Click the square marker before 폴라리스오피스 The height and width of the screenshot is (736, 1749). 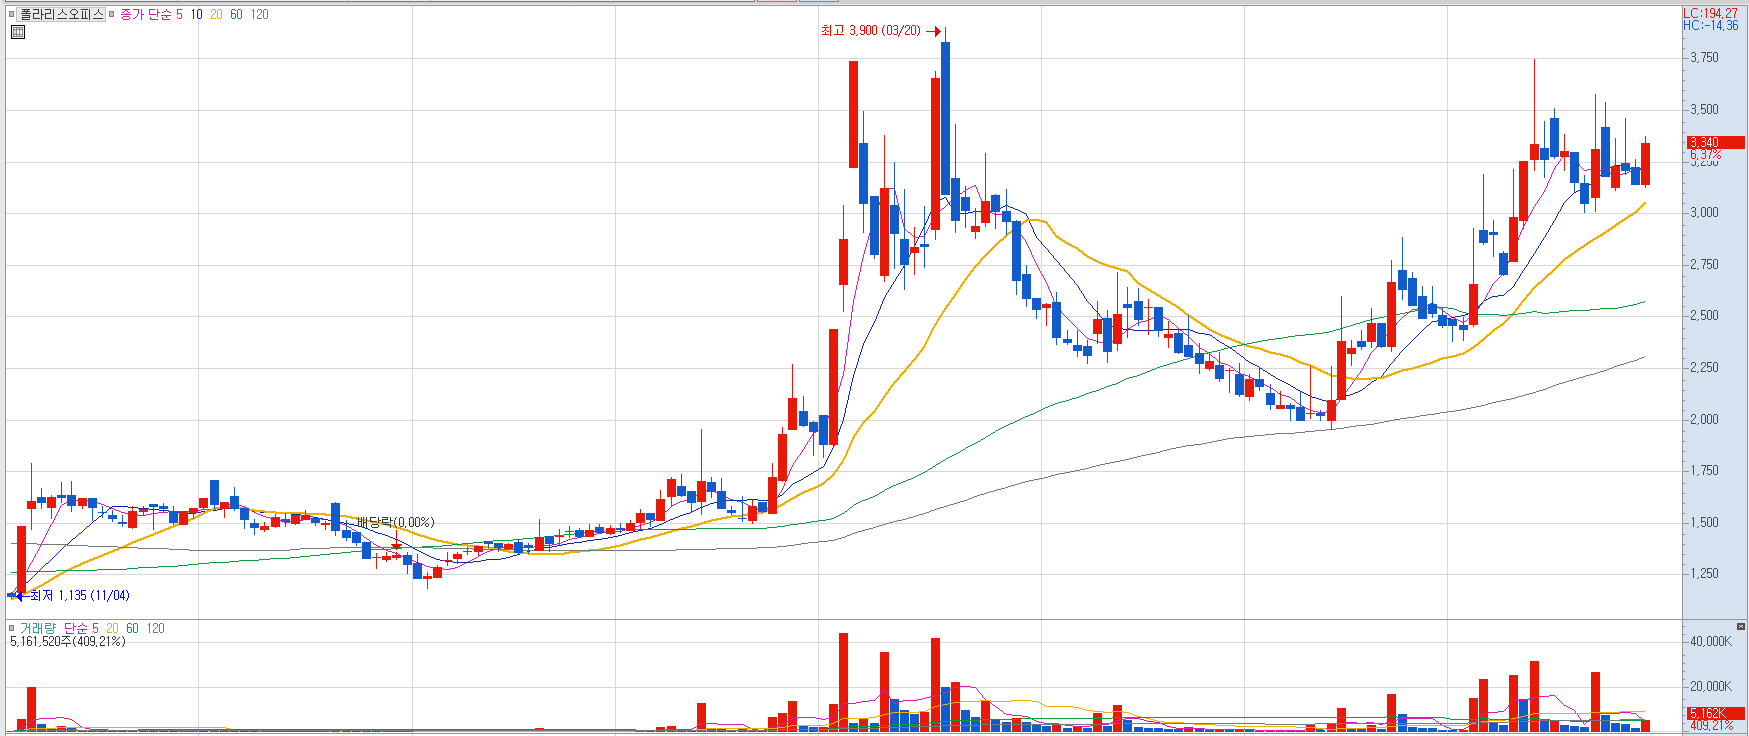pos(11,14)
